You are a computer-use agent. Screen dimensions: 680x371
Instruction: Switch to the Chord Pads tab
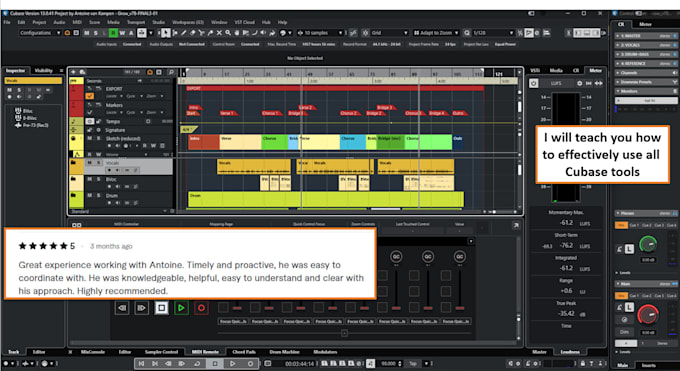click(244, 352)
